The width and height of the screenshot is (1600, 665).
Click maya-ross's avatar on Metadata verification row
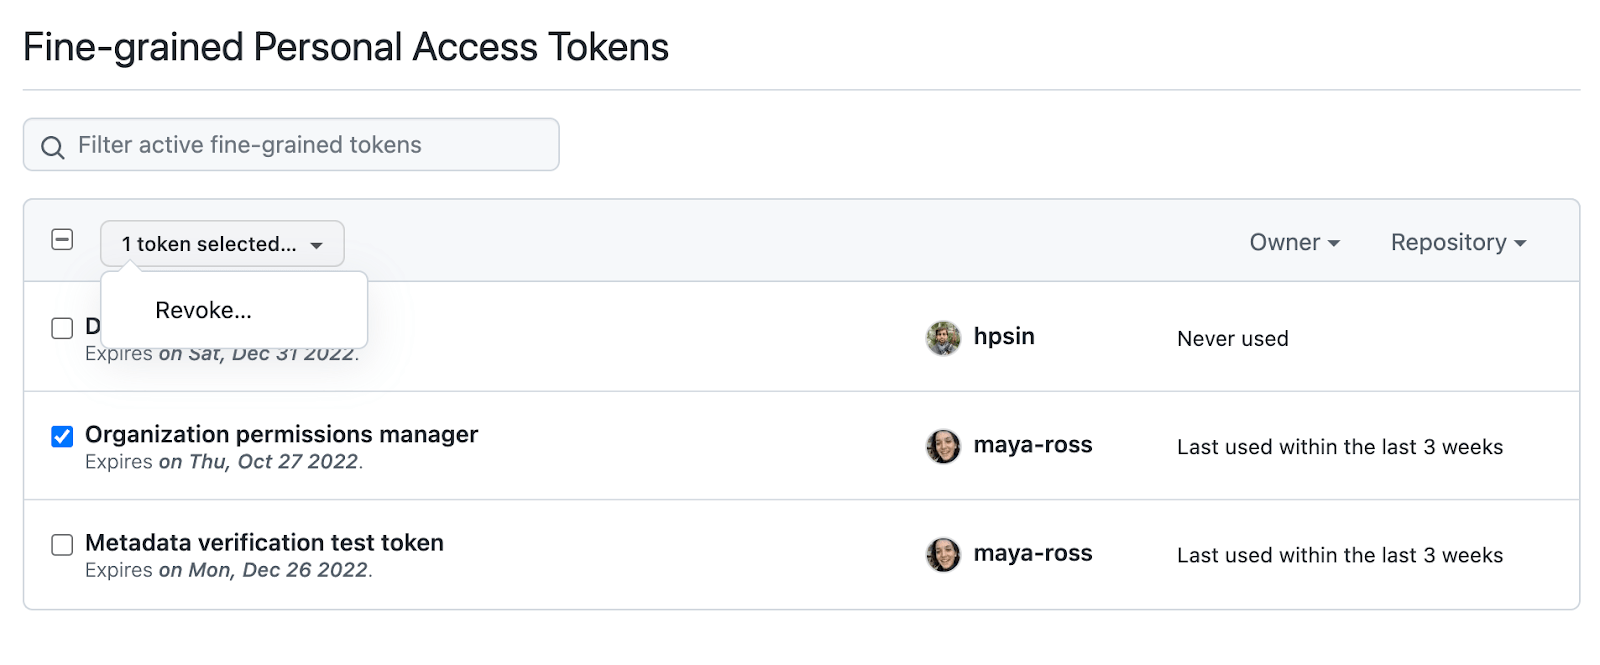point(944,554)
